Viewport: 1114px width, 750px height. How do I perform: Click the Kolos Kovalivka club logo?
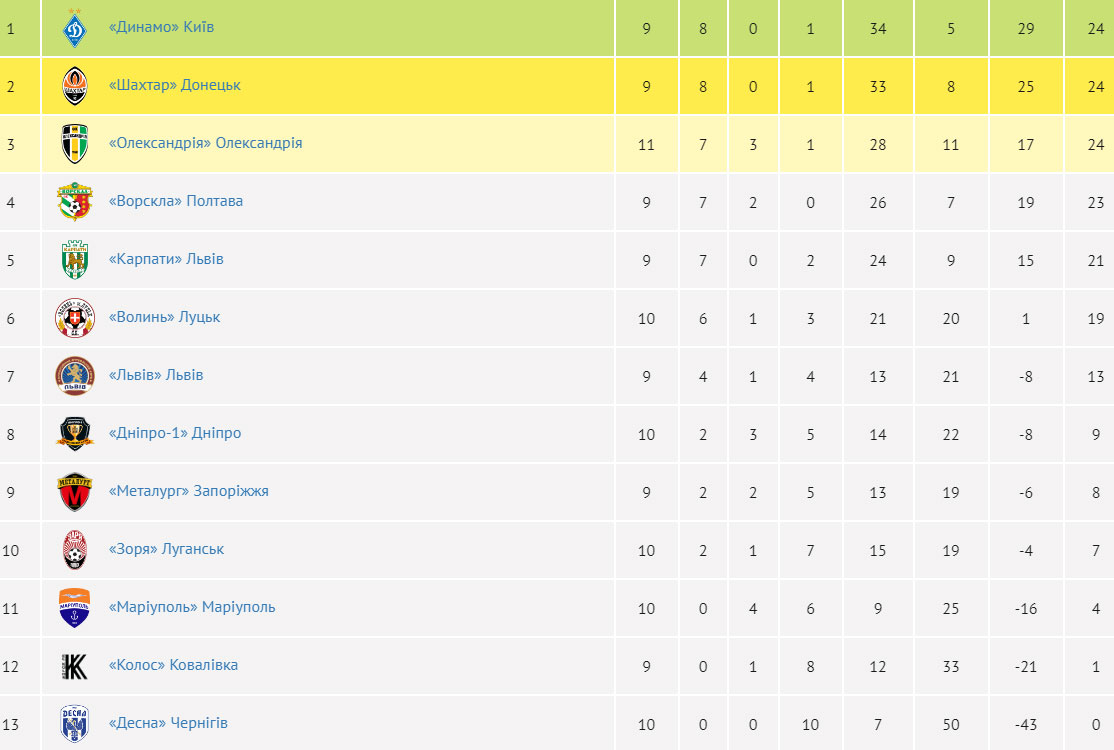pyautogui.click(x=75, y=666)
